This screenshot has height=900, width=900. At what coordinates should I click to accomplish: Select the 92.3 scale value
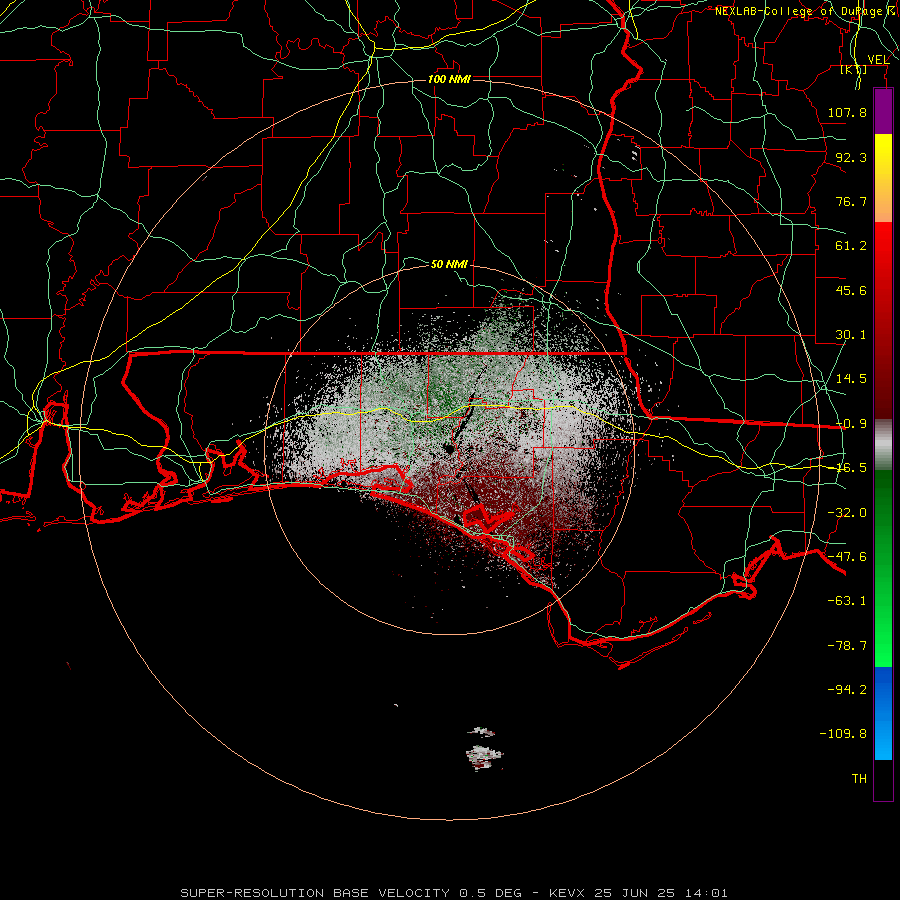[851, 157]
